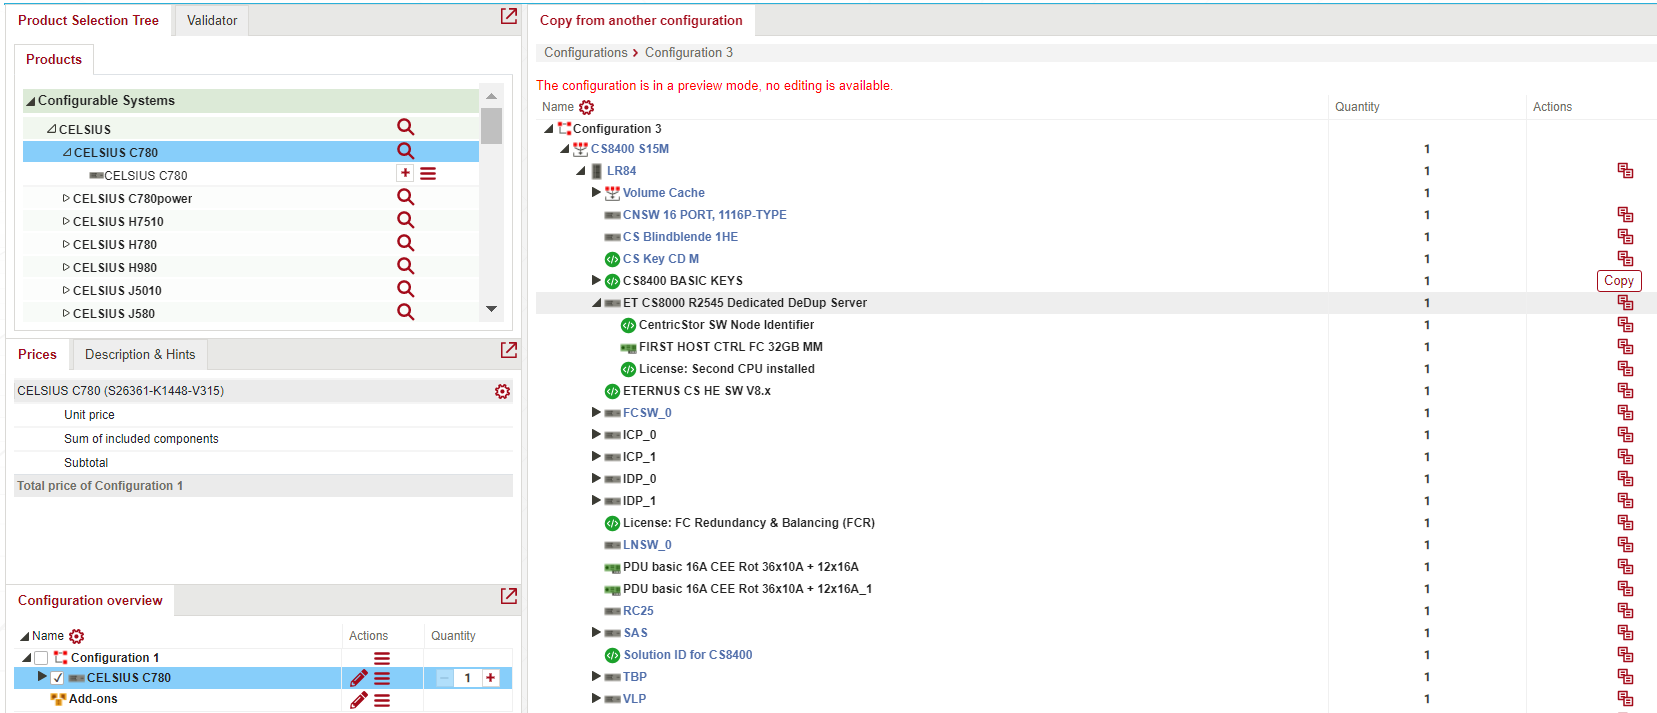
Task: Click the product tree scrollbar up arrow
Action: click(491, 96)
